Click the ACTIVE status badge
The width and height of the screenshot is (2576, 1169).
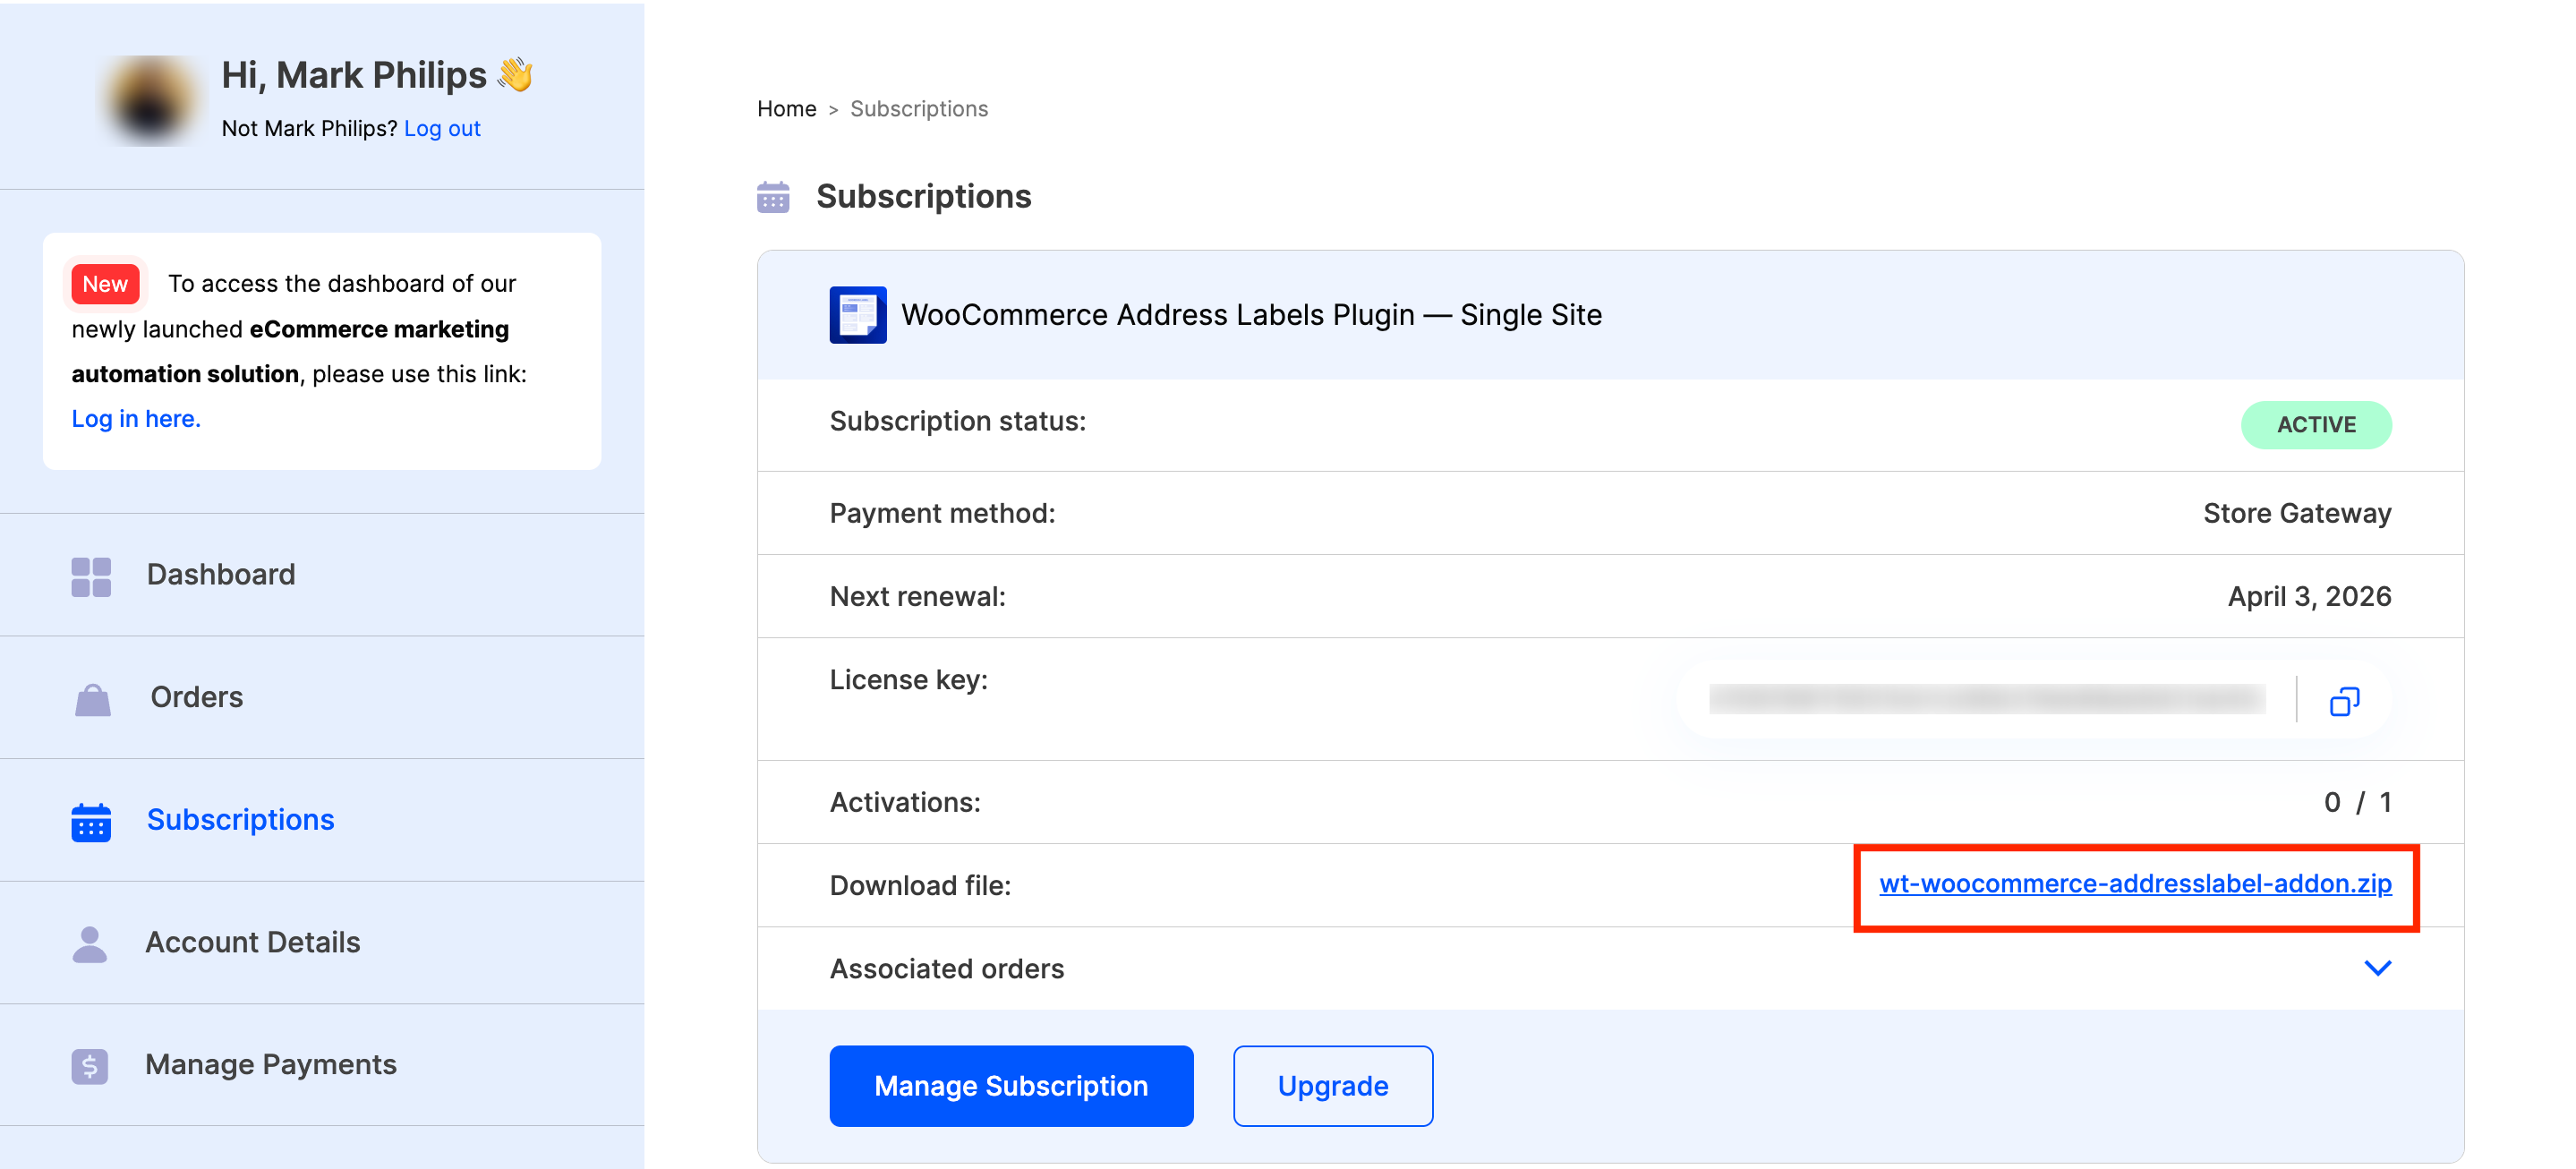pyautogui.click(x=2316, y=425)
